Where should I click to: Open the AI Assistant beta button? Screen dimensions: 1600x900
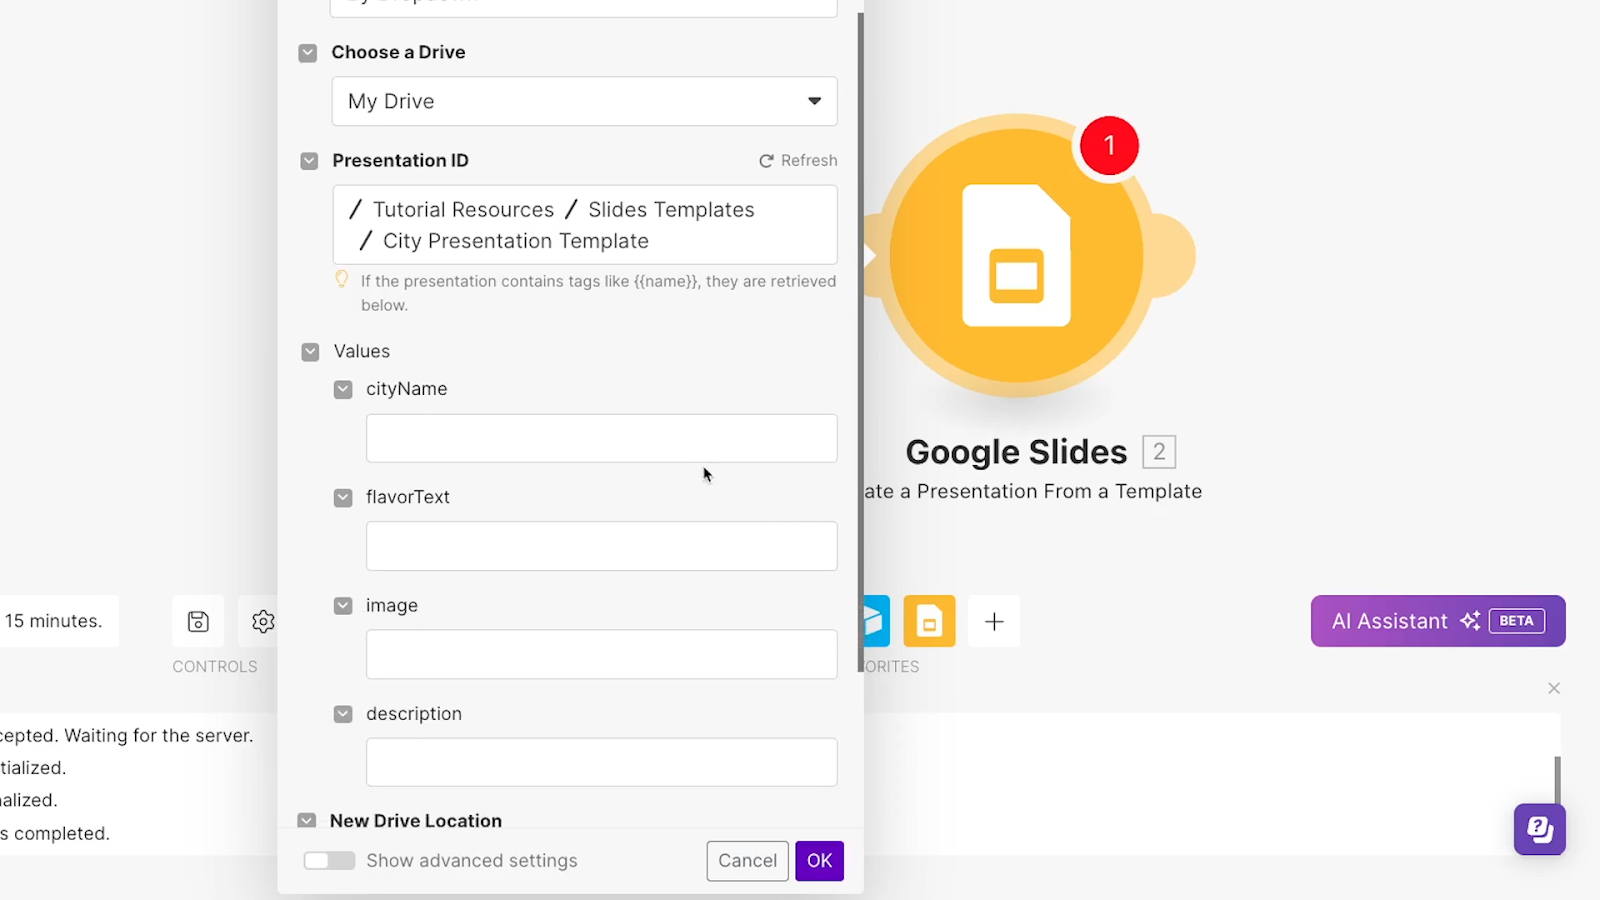point(1438,621)
